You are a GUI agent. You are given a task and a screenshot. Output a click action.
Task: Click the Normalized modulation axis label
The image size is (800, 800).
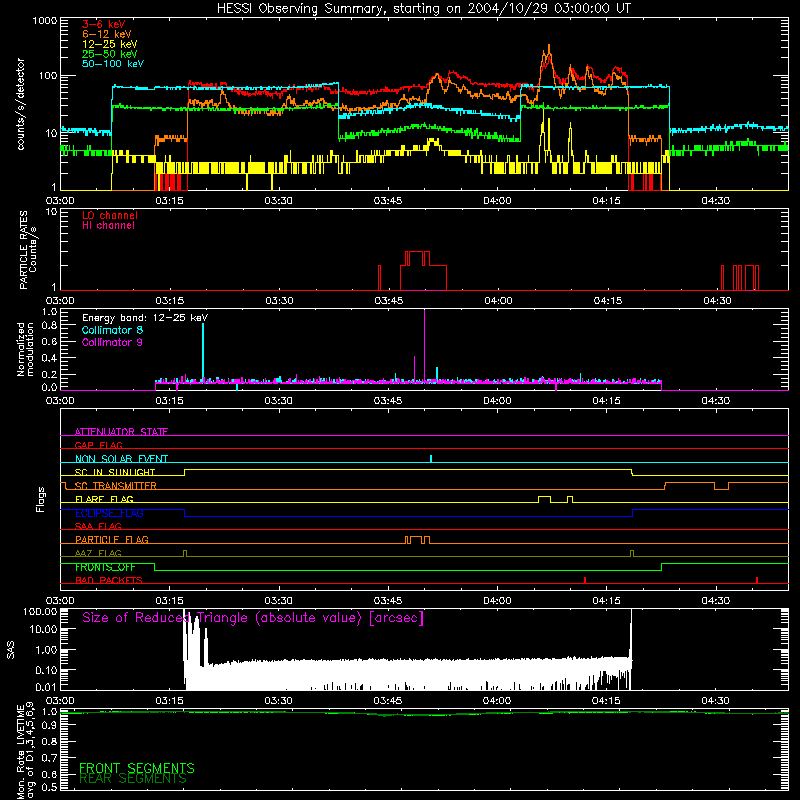pyautogui.click(x=25, y=349)
